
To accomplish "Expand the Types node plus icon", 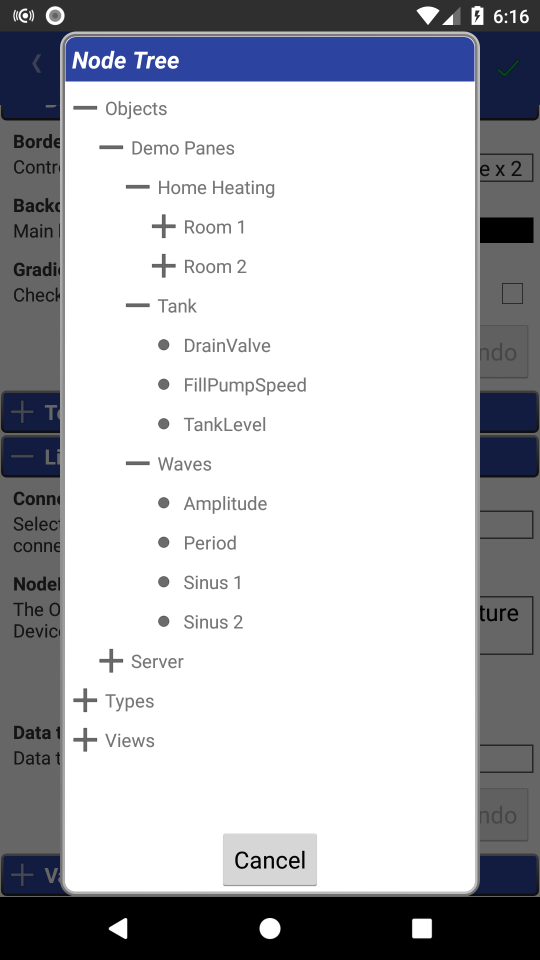I will (x=85, y=700).
